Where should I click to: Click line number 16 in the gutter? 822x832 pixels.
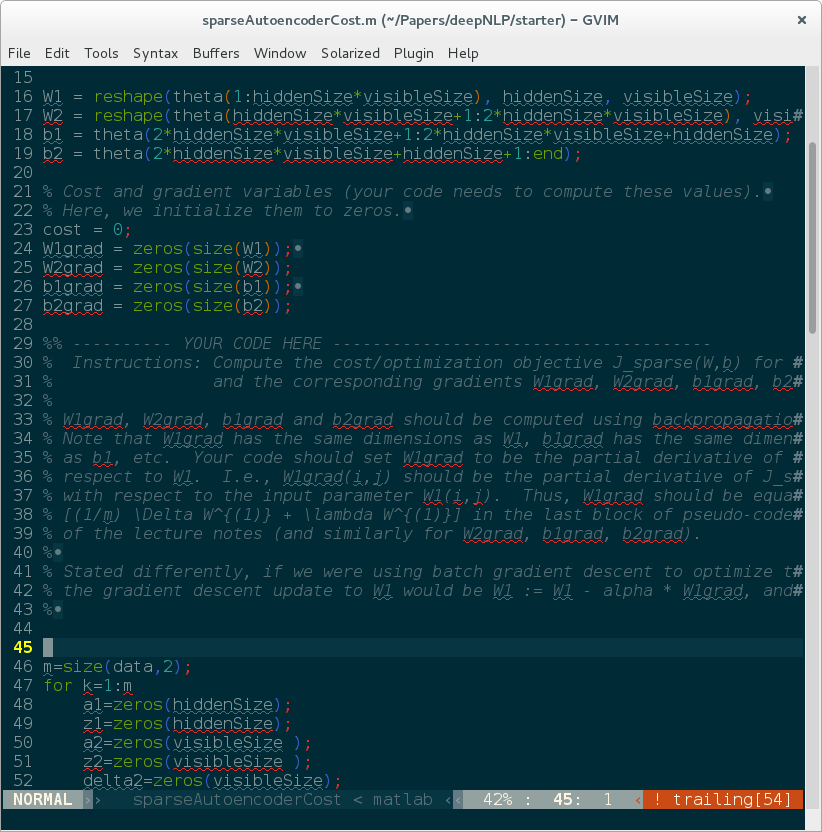tap(23, 97)
